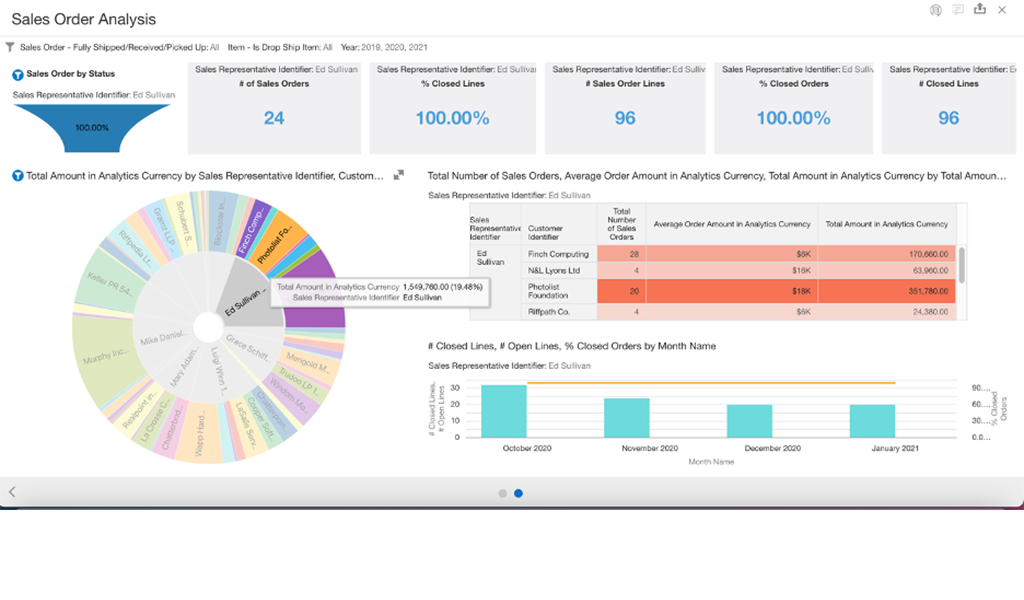Screen dimensions: 1024x600
Task: Click Total Amount in Analytics Currency column header
Action: click(886, 224)
